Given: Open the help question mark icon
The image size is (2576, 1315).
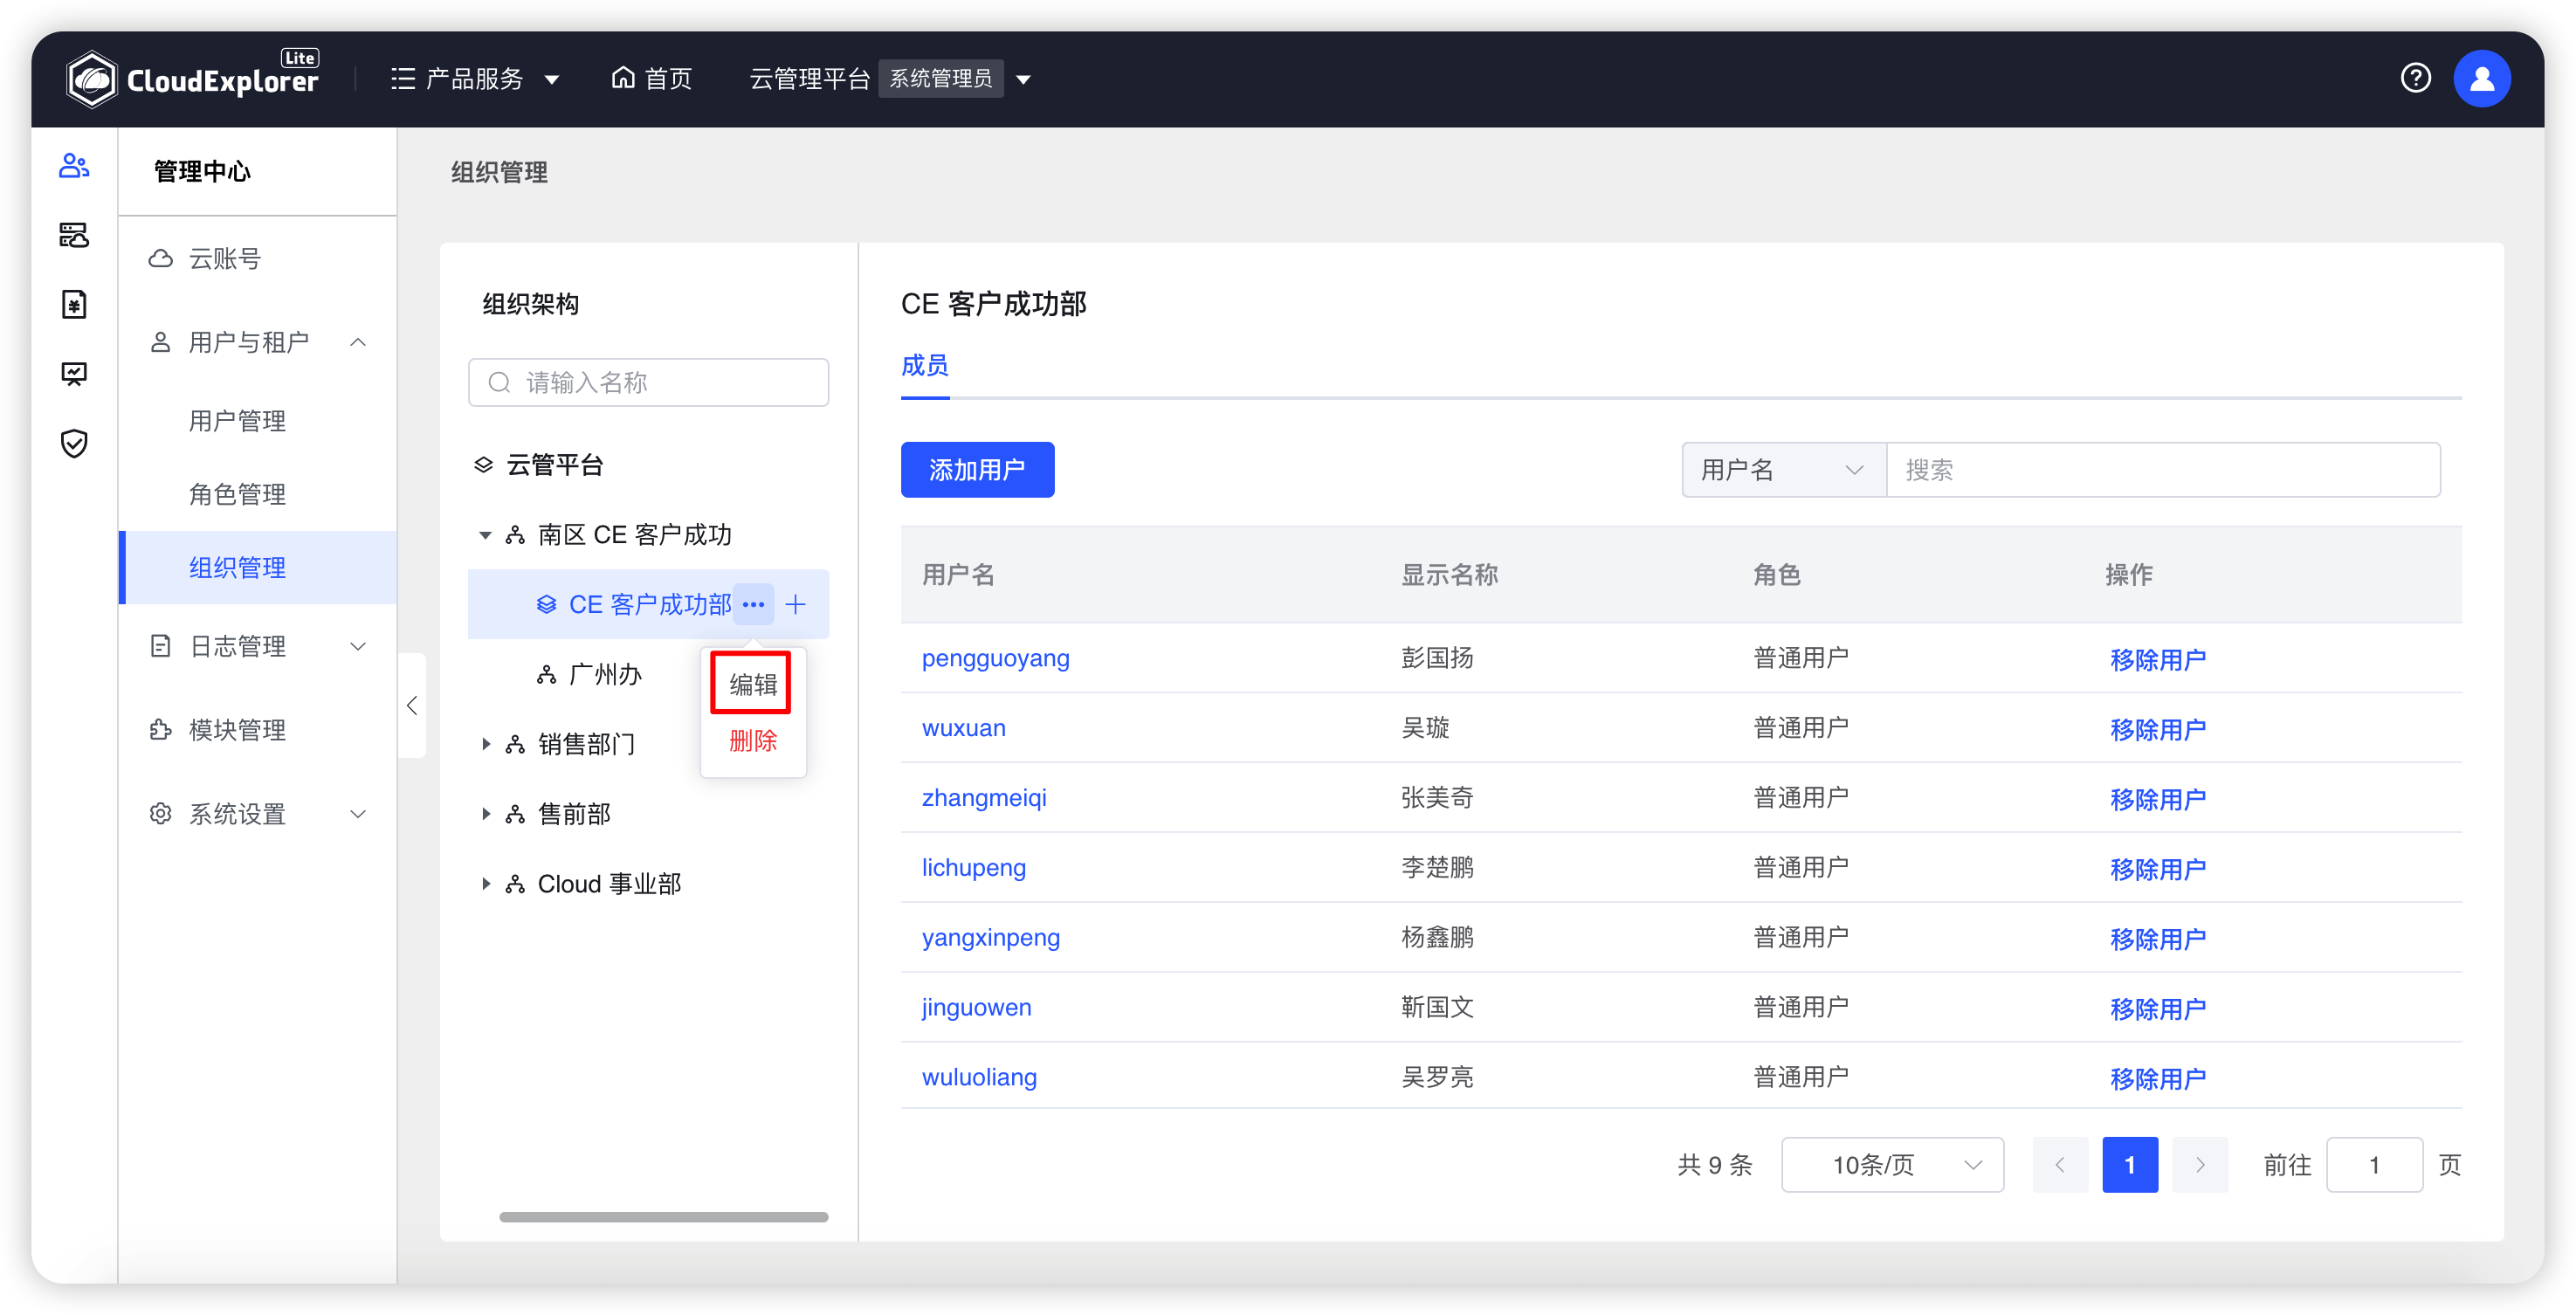Looking at the screenshot, I should 2415,78.
